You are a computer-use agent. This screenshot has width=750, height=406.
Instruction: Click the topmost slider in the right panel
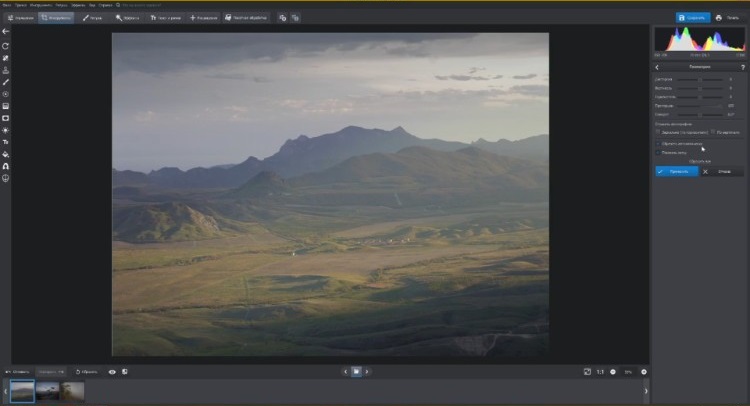click(x=700, y=78)
